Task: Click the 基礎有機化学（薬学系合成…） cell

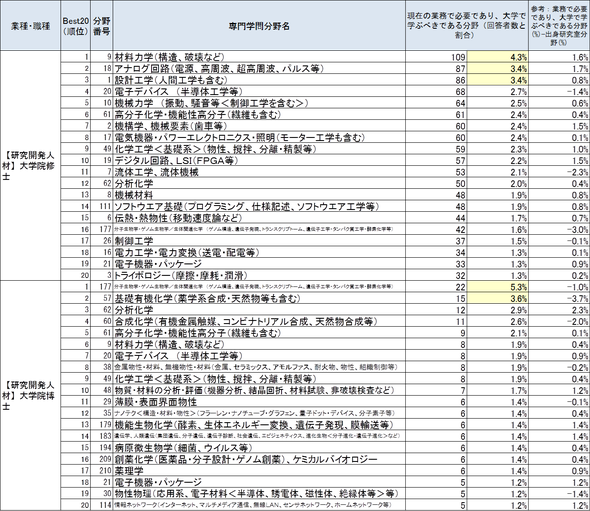Action: [259, 298]
